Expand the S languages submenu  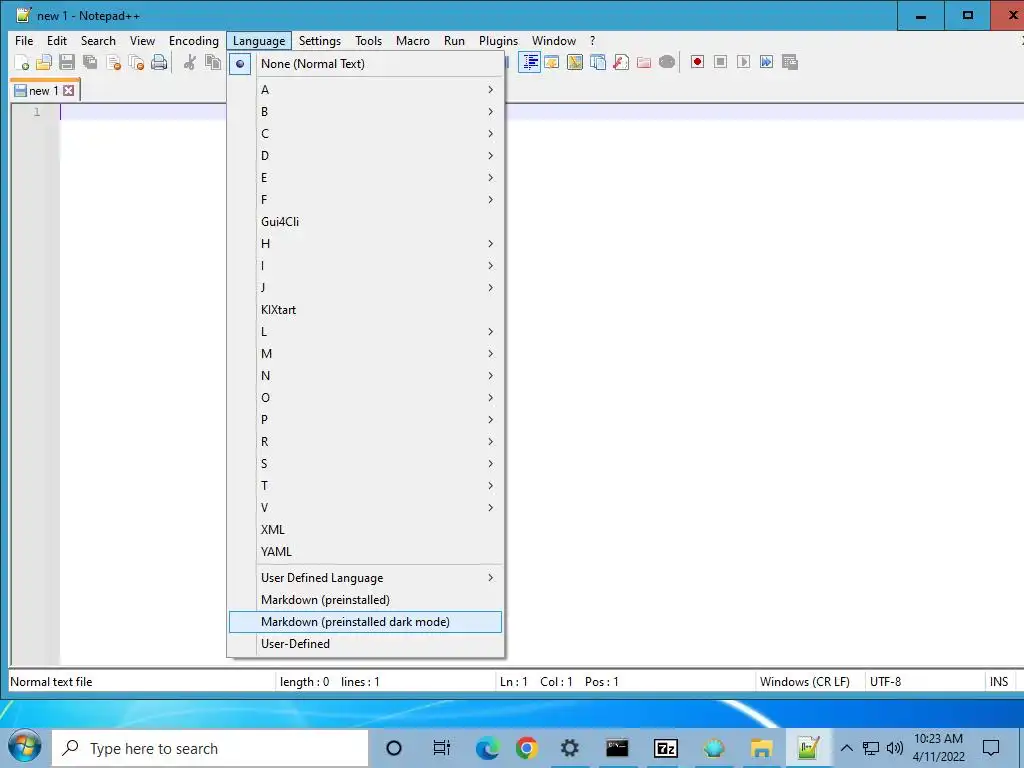[x=366, y=464]
